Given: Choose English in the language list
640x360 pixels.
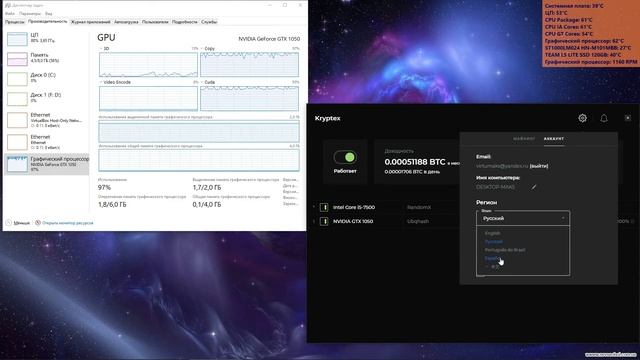Looking at the screenshot, I should 492,233.
